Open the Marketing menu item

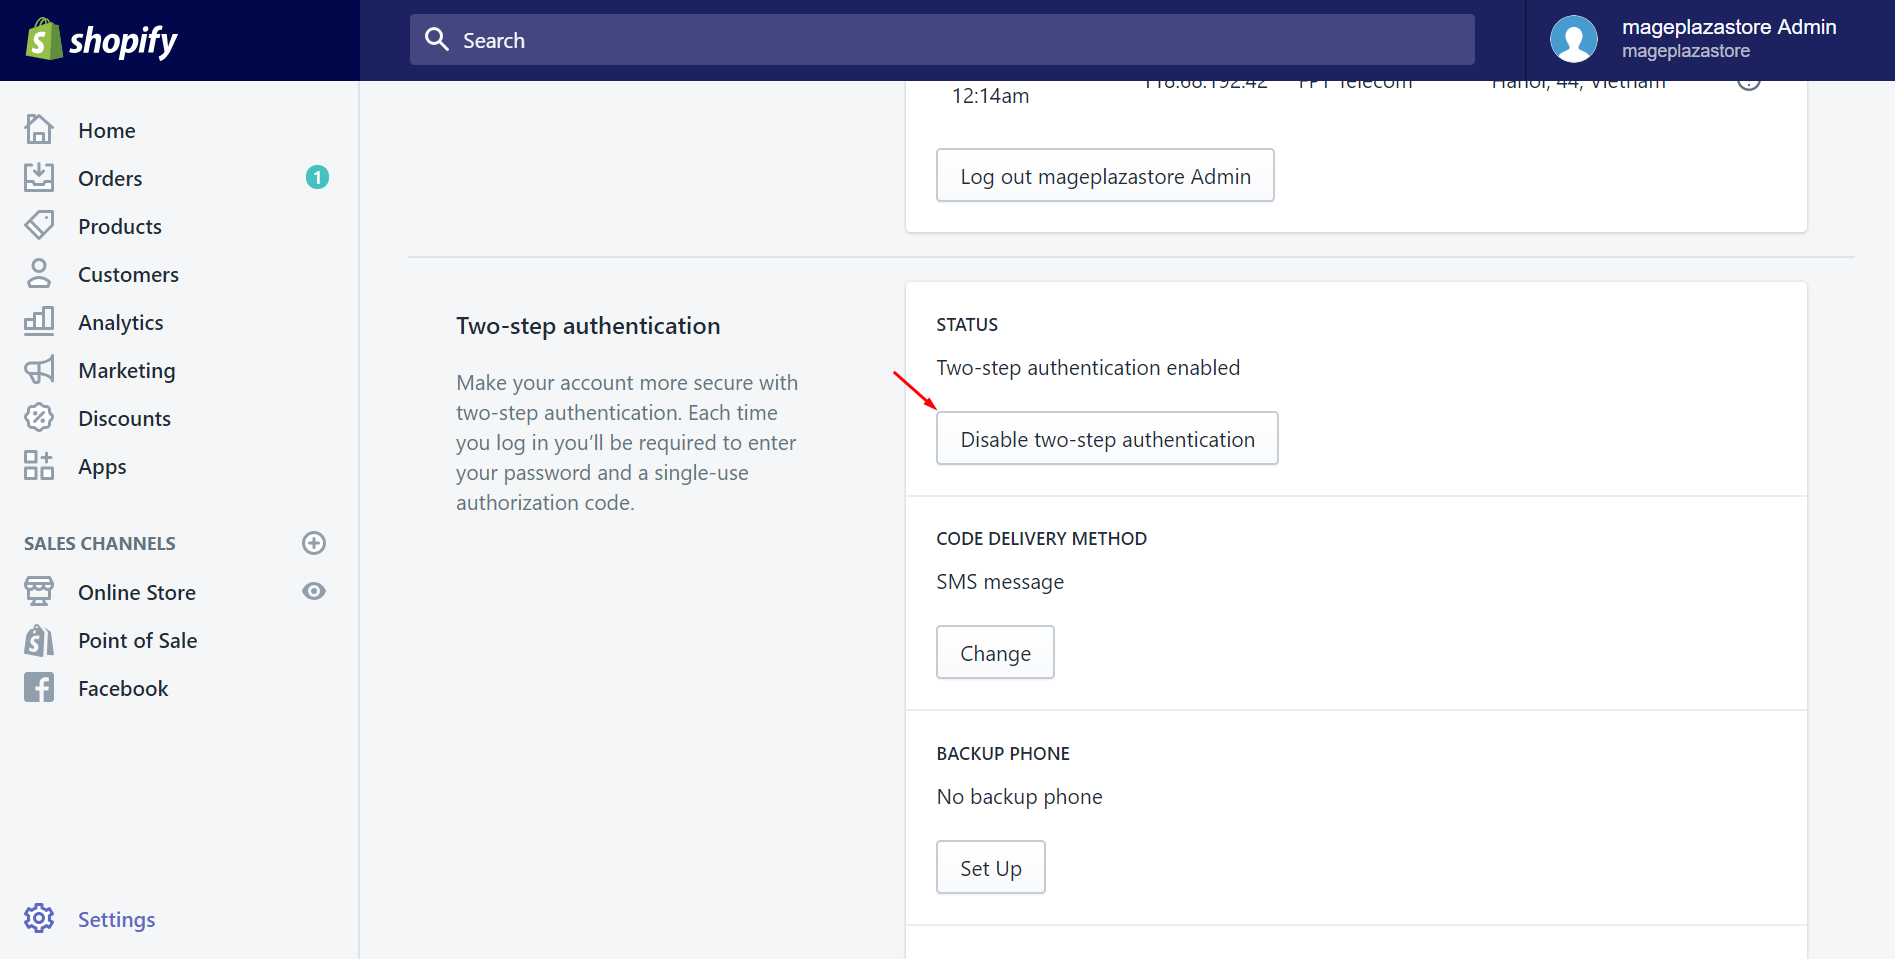(x=127, y=370)
